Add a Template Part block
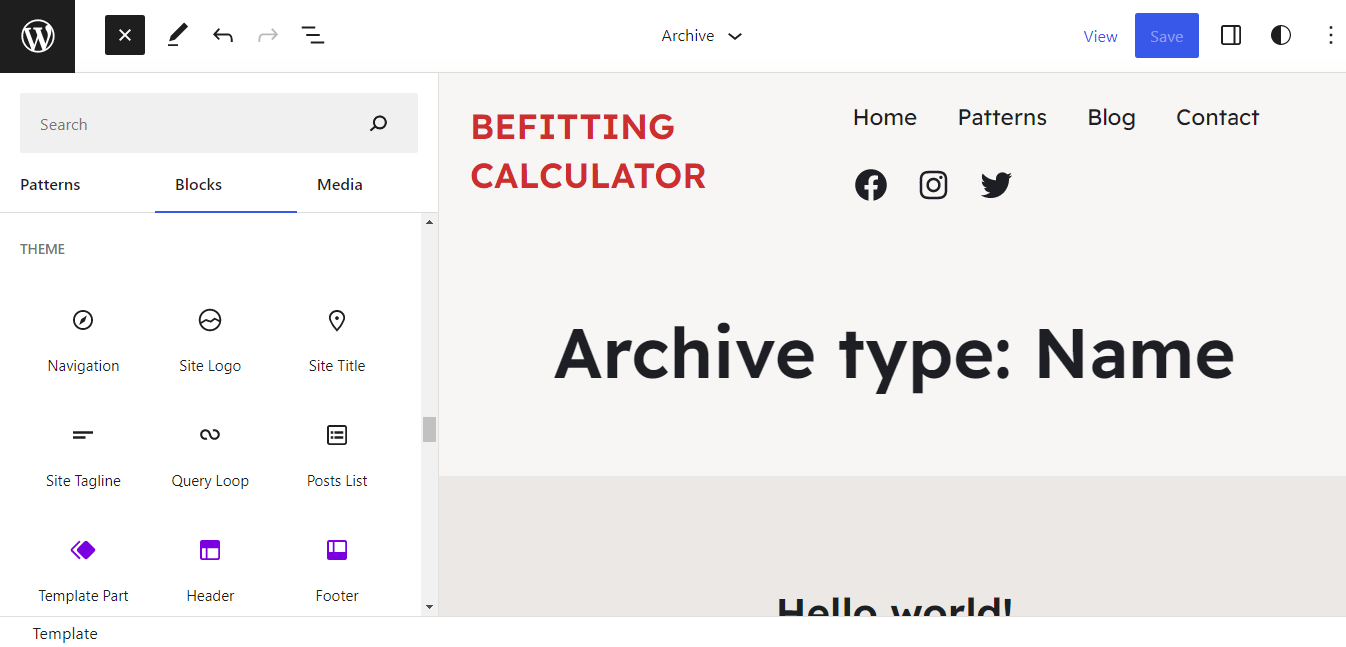Image resolution: width=1346 pixels, height=647 pixels. pos(83,568)
